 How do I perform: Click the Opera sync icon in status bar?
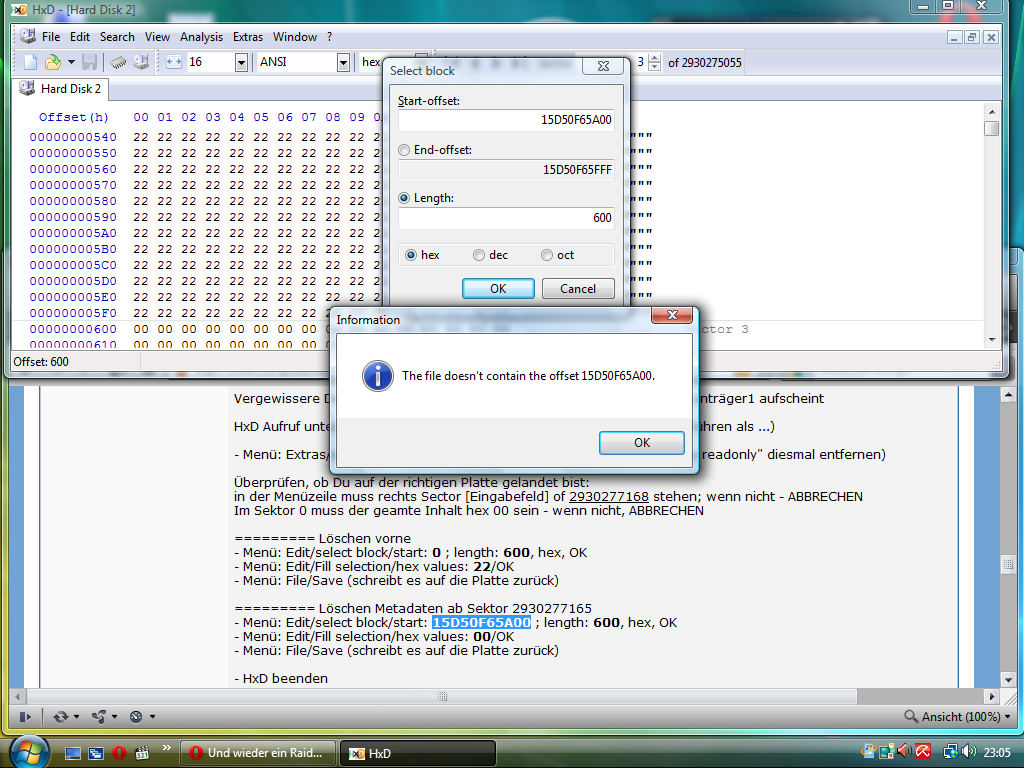click(x=61, y=717)
